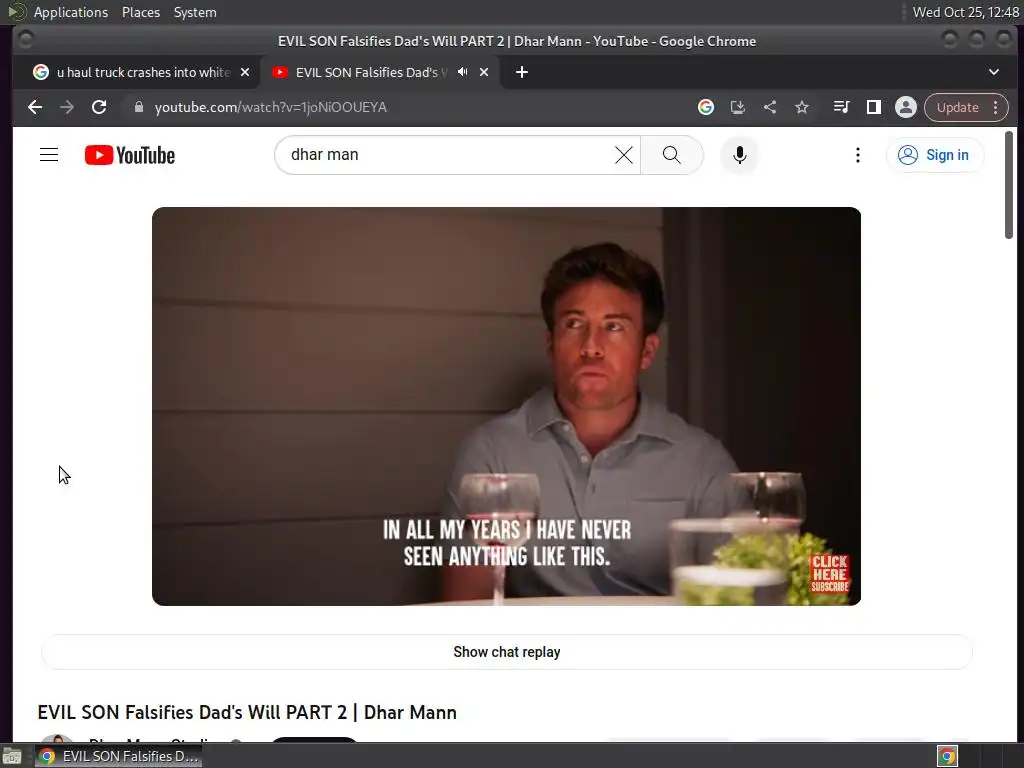The height and width of the screenshot is (768, 1024).
Task: Close the 'u haul truck crashes' tab
Action: point(245,72)
